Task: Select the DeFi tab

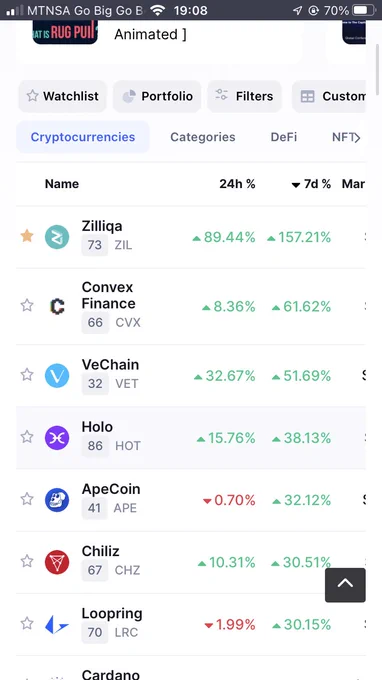Action: (284, 137)
